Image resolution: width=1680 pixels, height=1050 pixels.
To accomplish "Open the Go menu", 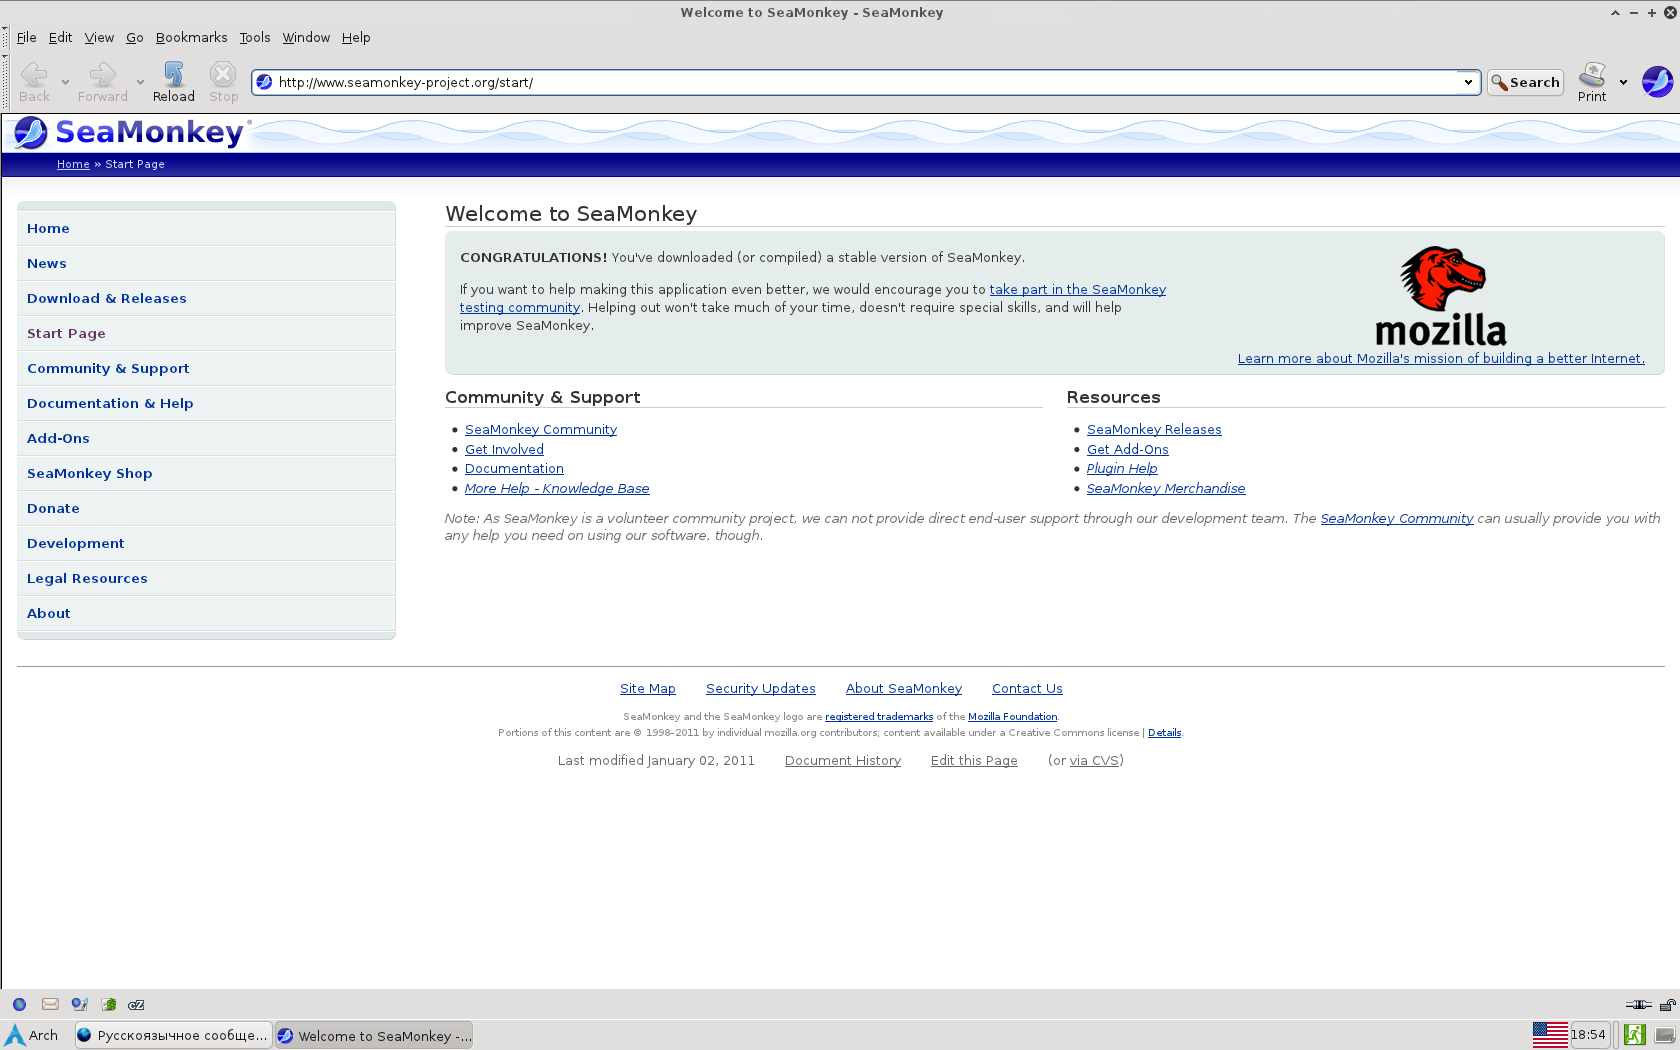I will tap(135, 37).
